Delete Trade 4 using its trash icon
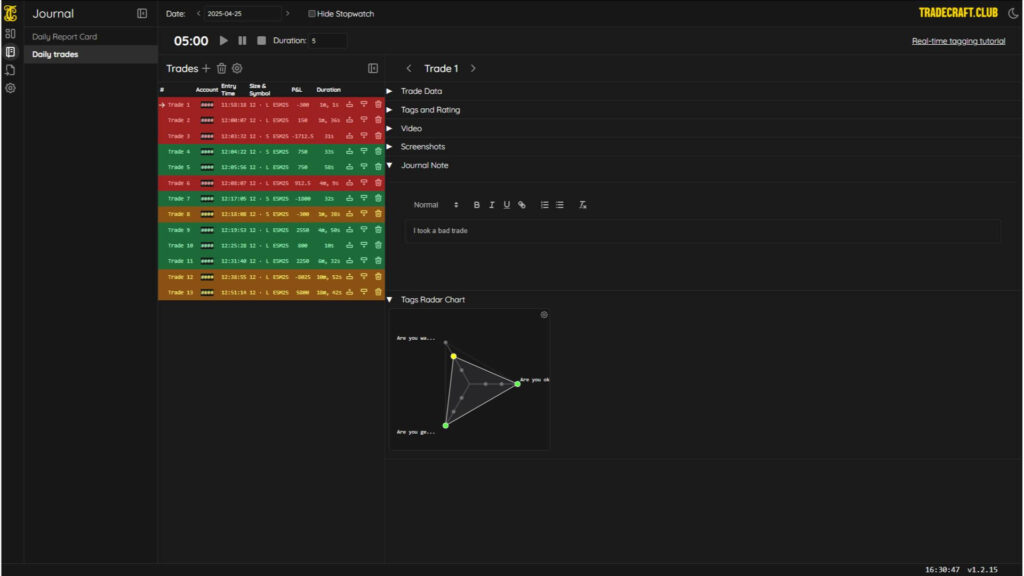The image size is (1024, 576). point(378,152)
